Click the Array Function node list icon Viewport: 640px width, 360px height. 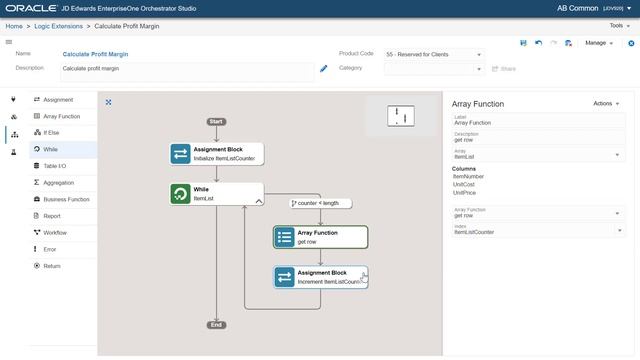[284, 237]
